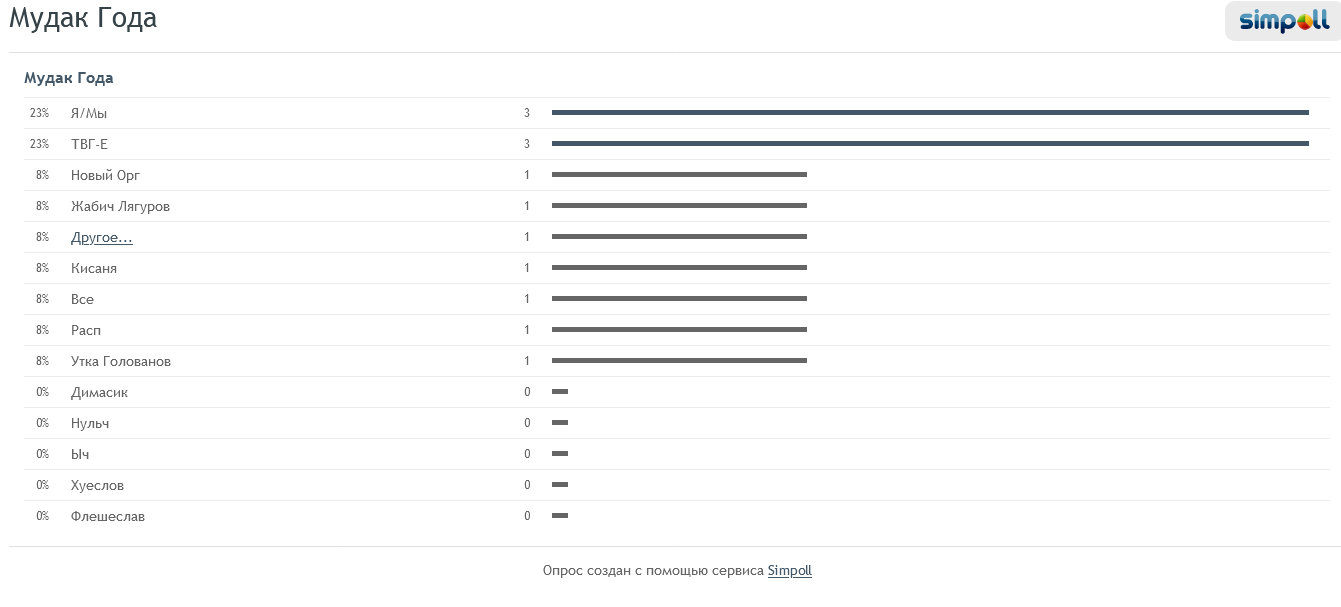Click the page heading "Мудак Года"
This screenshot has height=607, width=1341.
point(83,19)
